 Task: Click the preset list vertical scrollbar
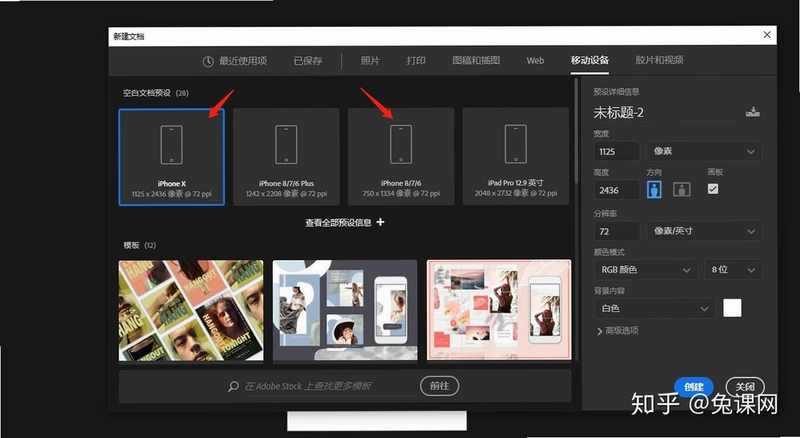coord(577,130)
